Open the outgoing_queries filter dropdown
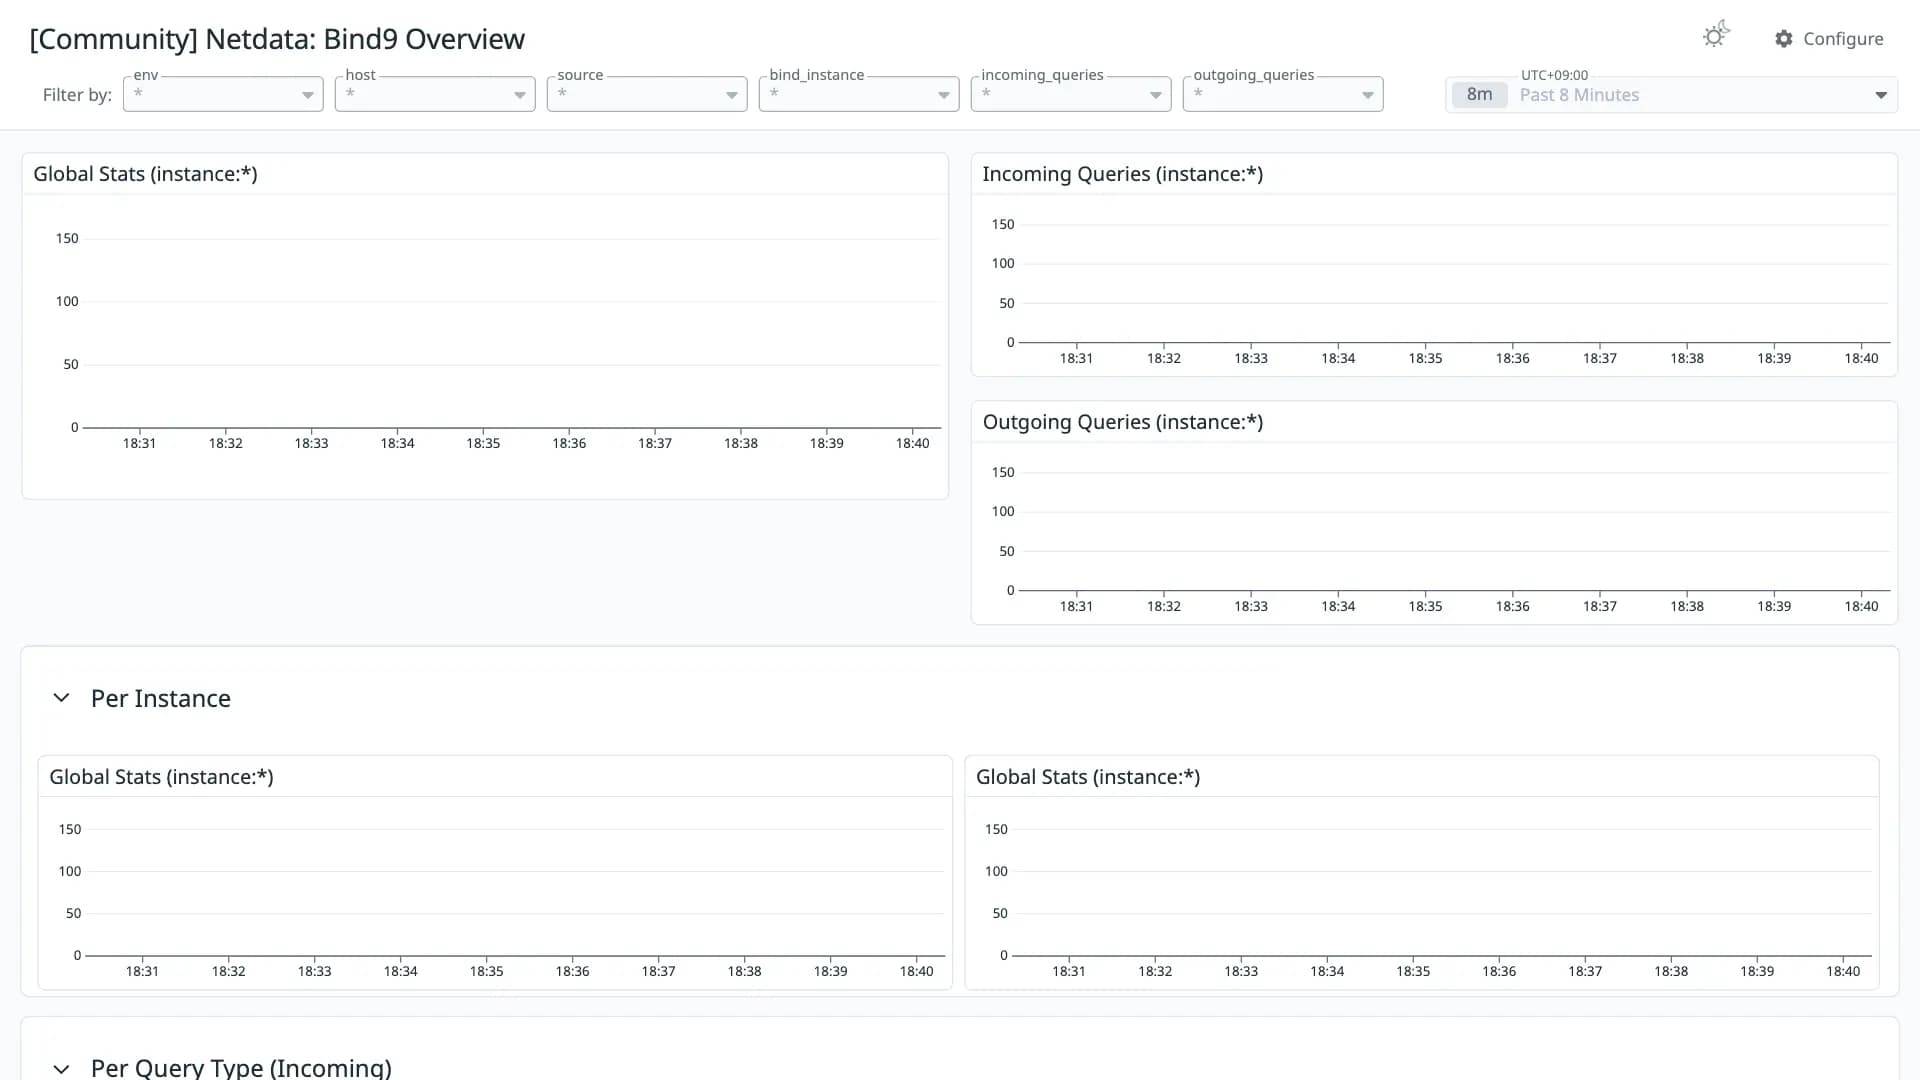 [1283, 94]
